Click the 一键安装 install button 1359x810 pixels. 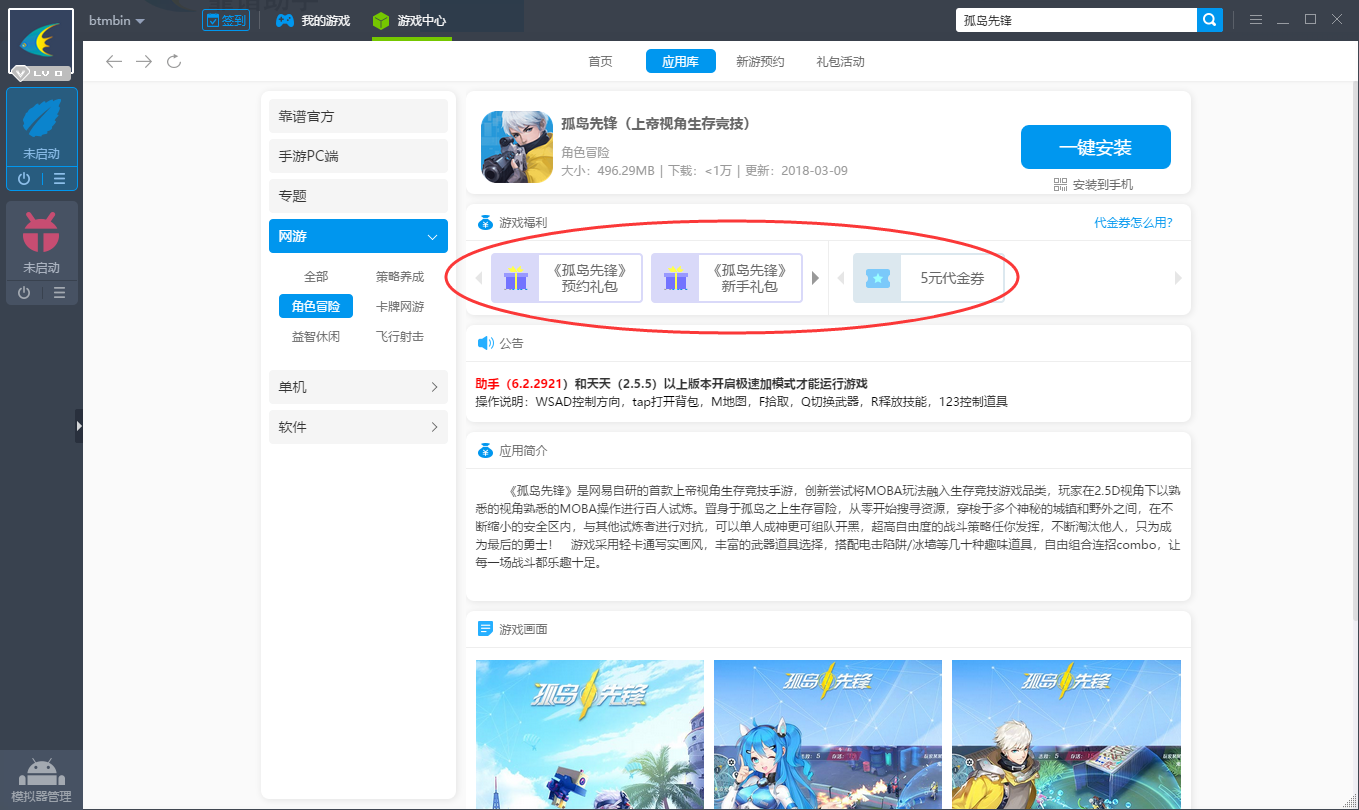1096,148
